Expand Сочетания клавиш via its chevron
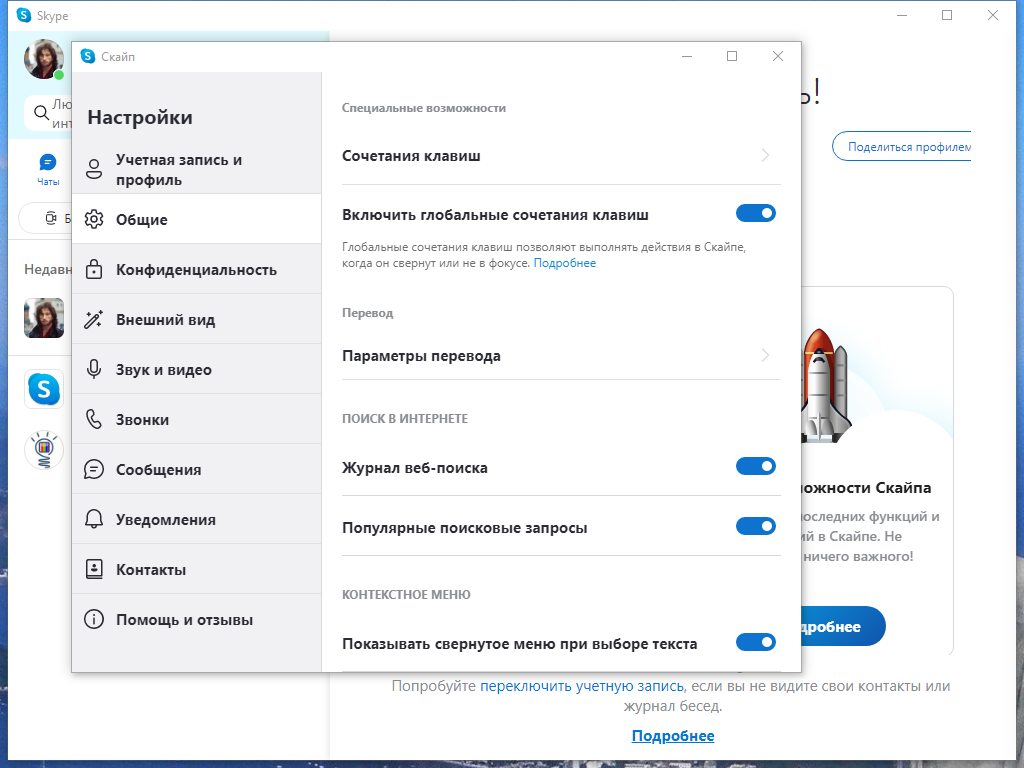This screenshot has height=768, width=1024. (x=765, y=155)
